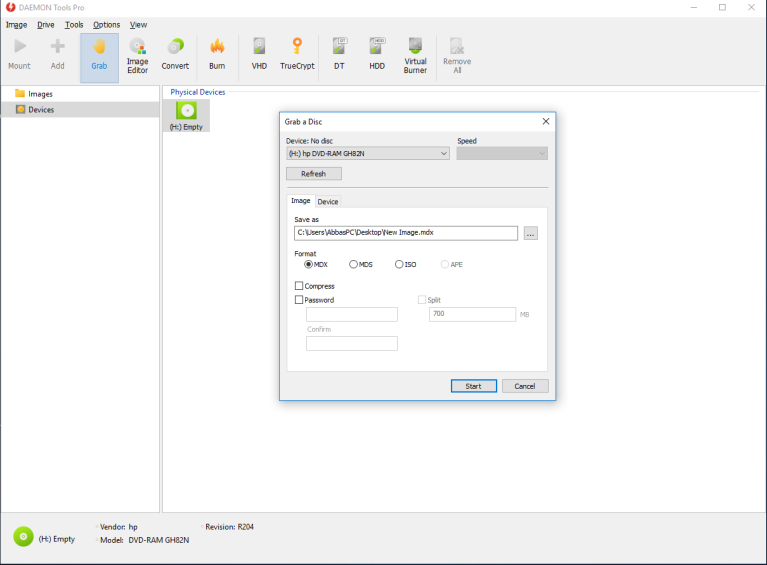Switch to the Device tab in dialog

(x=328, y=202)
